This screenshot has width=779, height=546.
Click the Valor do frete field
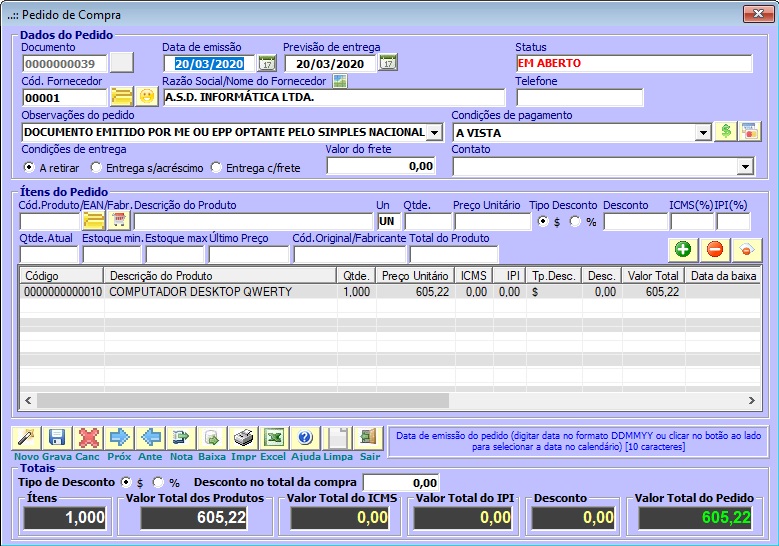click(381, 166)
